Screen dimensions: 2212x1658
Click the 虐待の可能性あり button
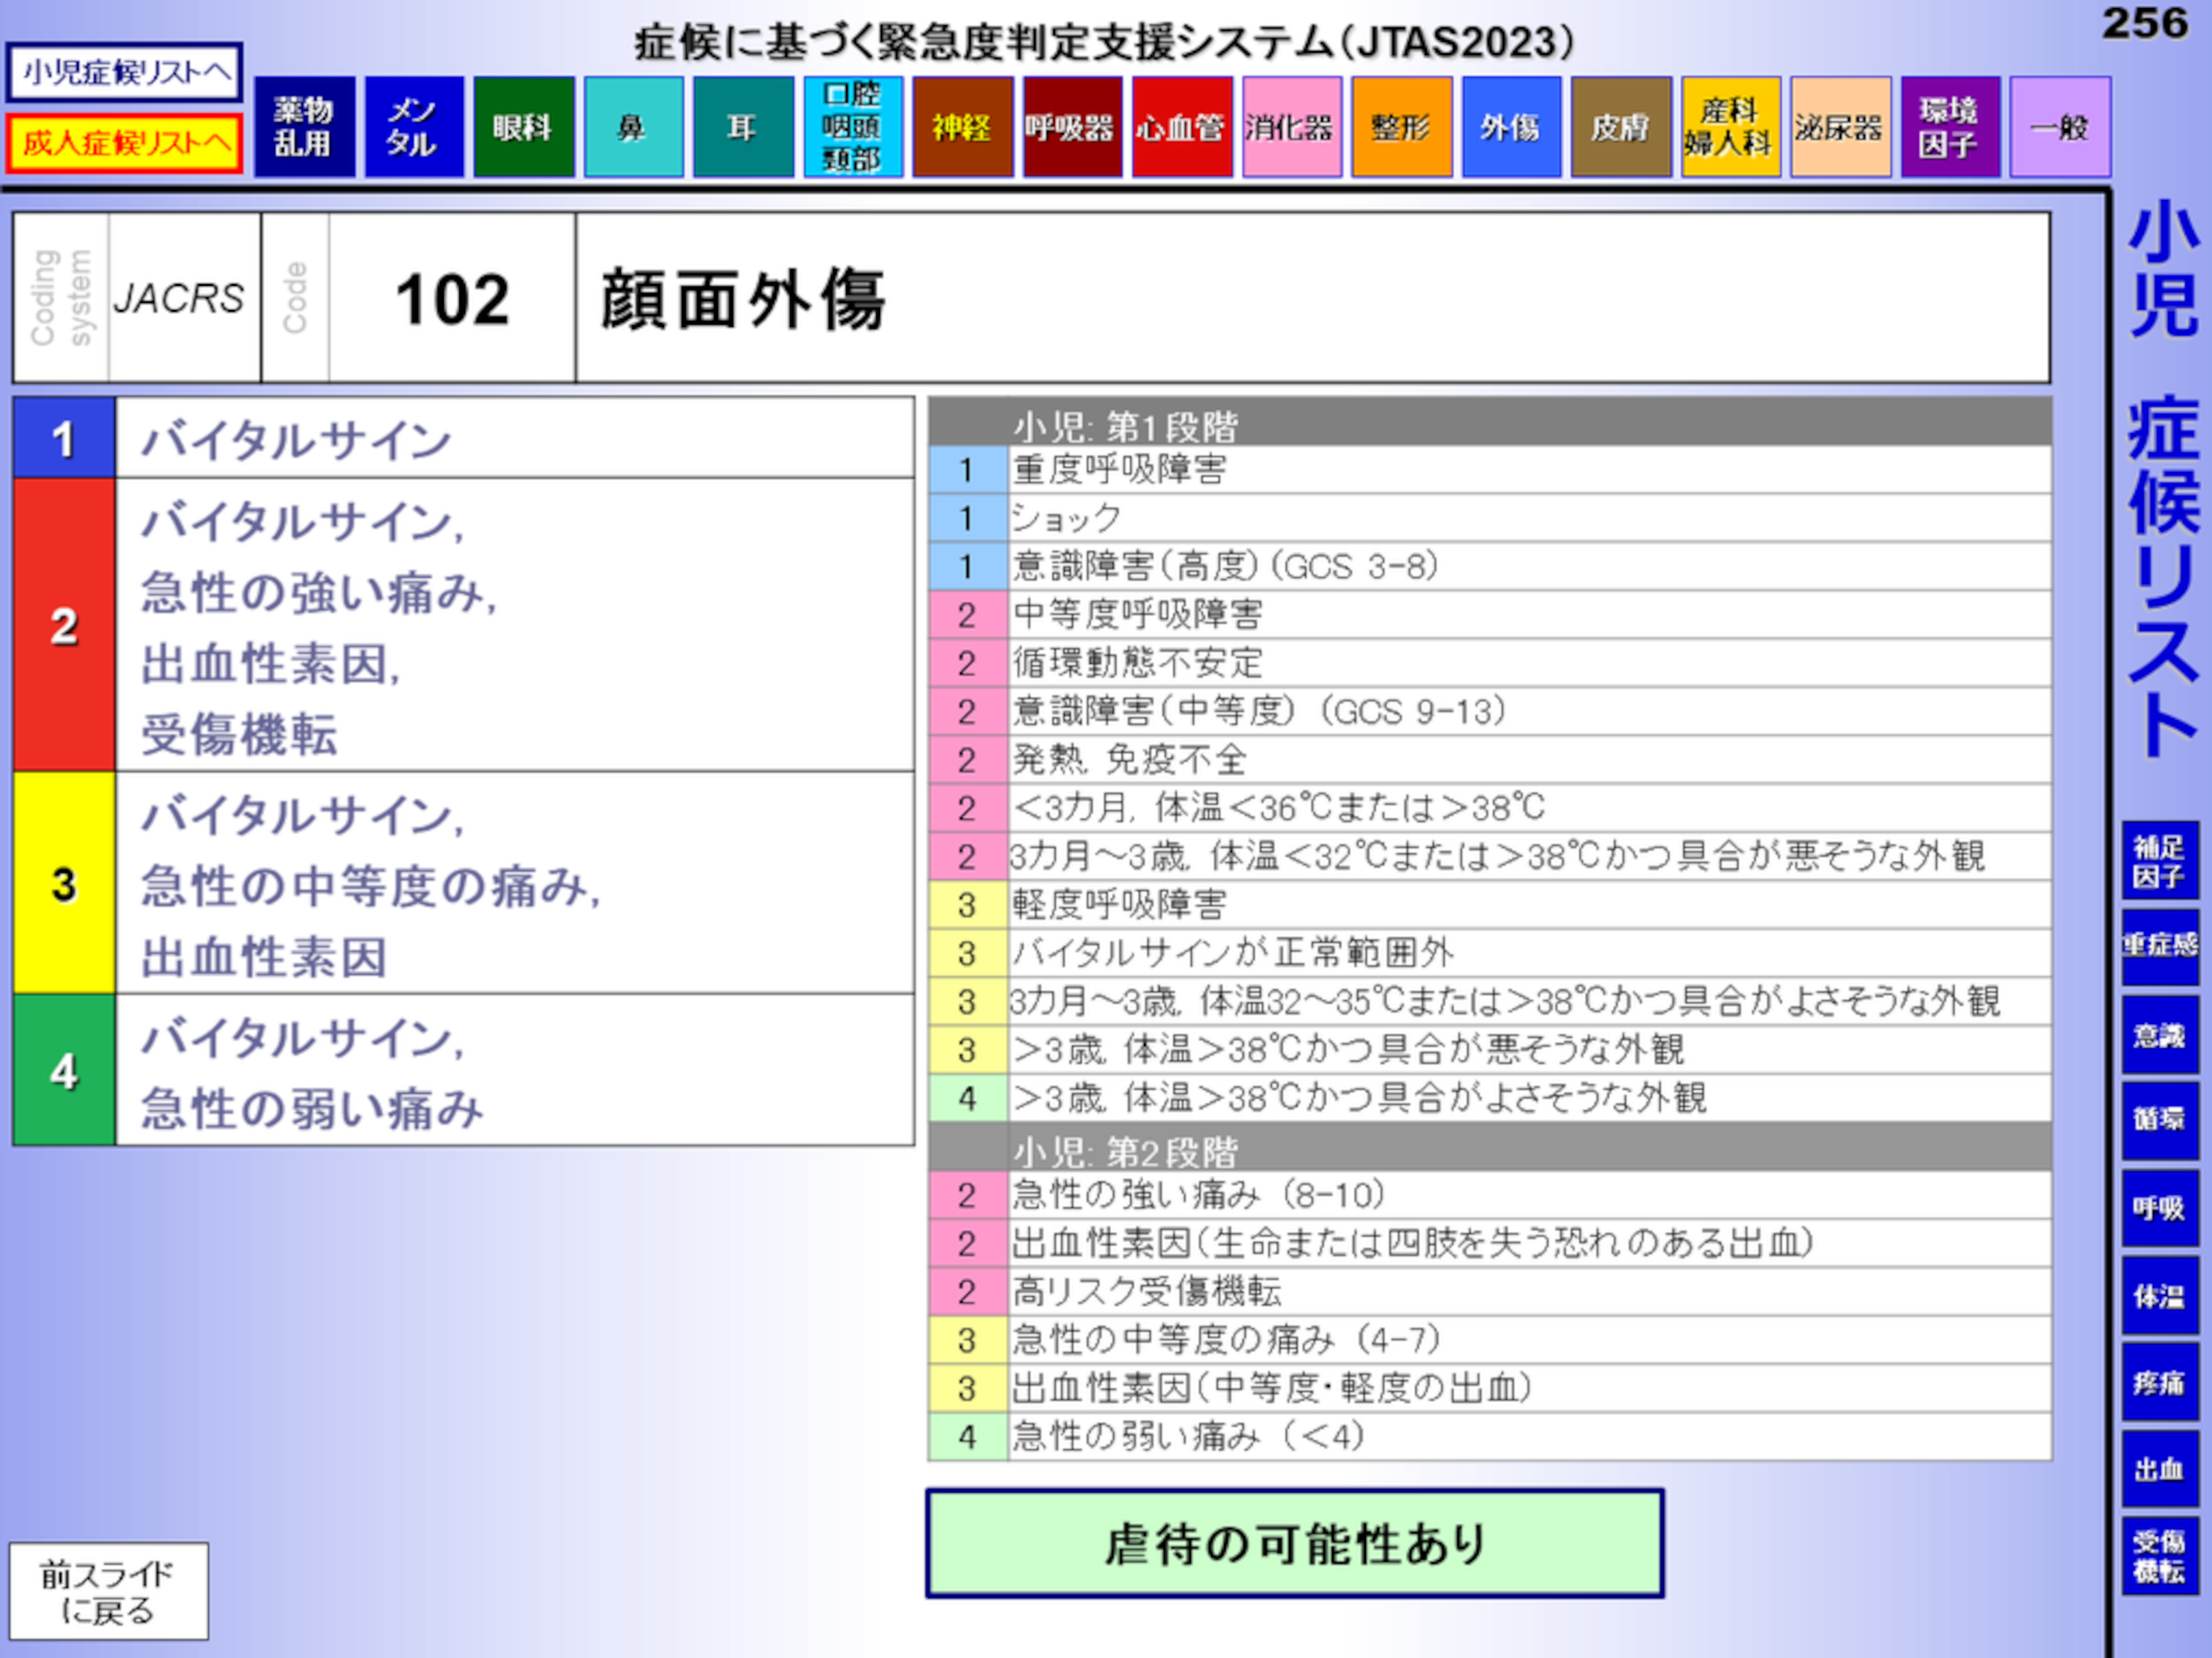pos(1295,1543)
